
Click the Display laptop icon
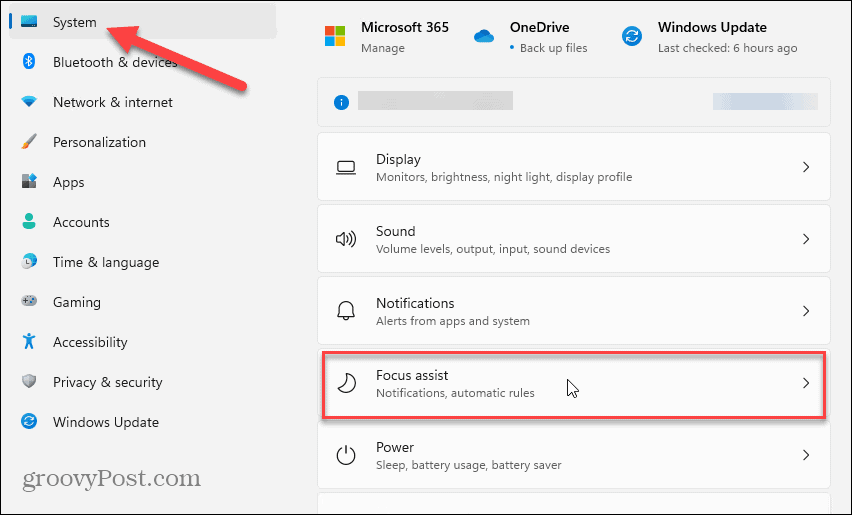point(346,167)
